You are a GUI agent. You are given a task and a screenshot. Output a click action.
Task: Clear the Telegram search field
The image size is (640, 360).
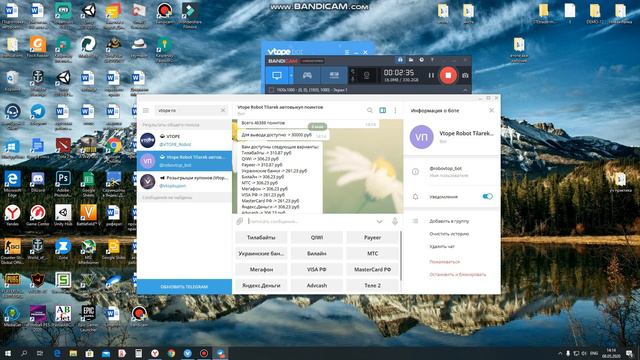click(x=223, y=110)
